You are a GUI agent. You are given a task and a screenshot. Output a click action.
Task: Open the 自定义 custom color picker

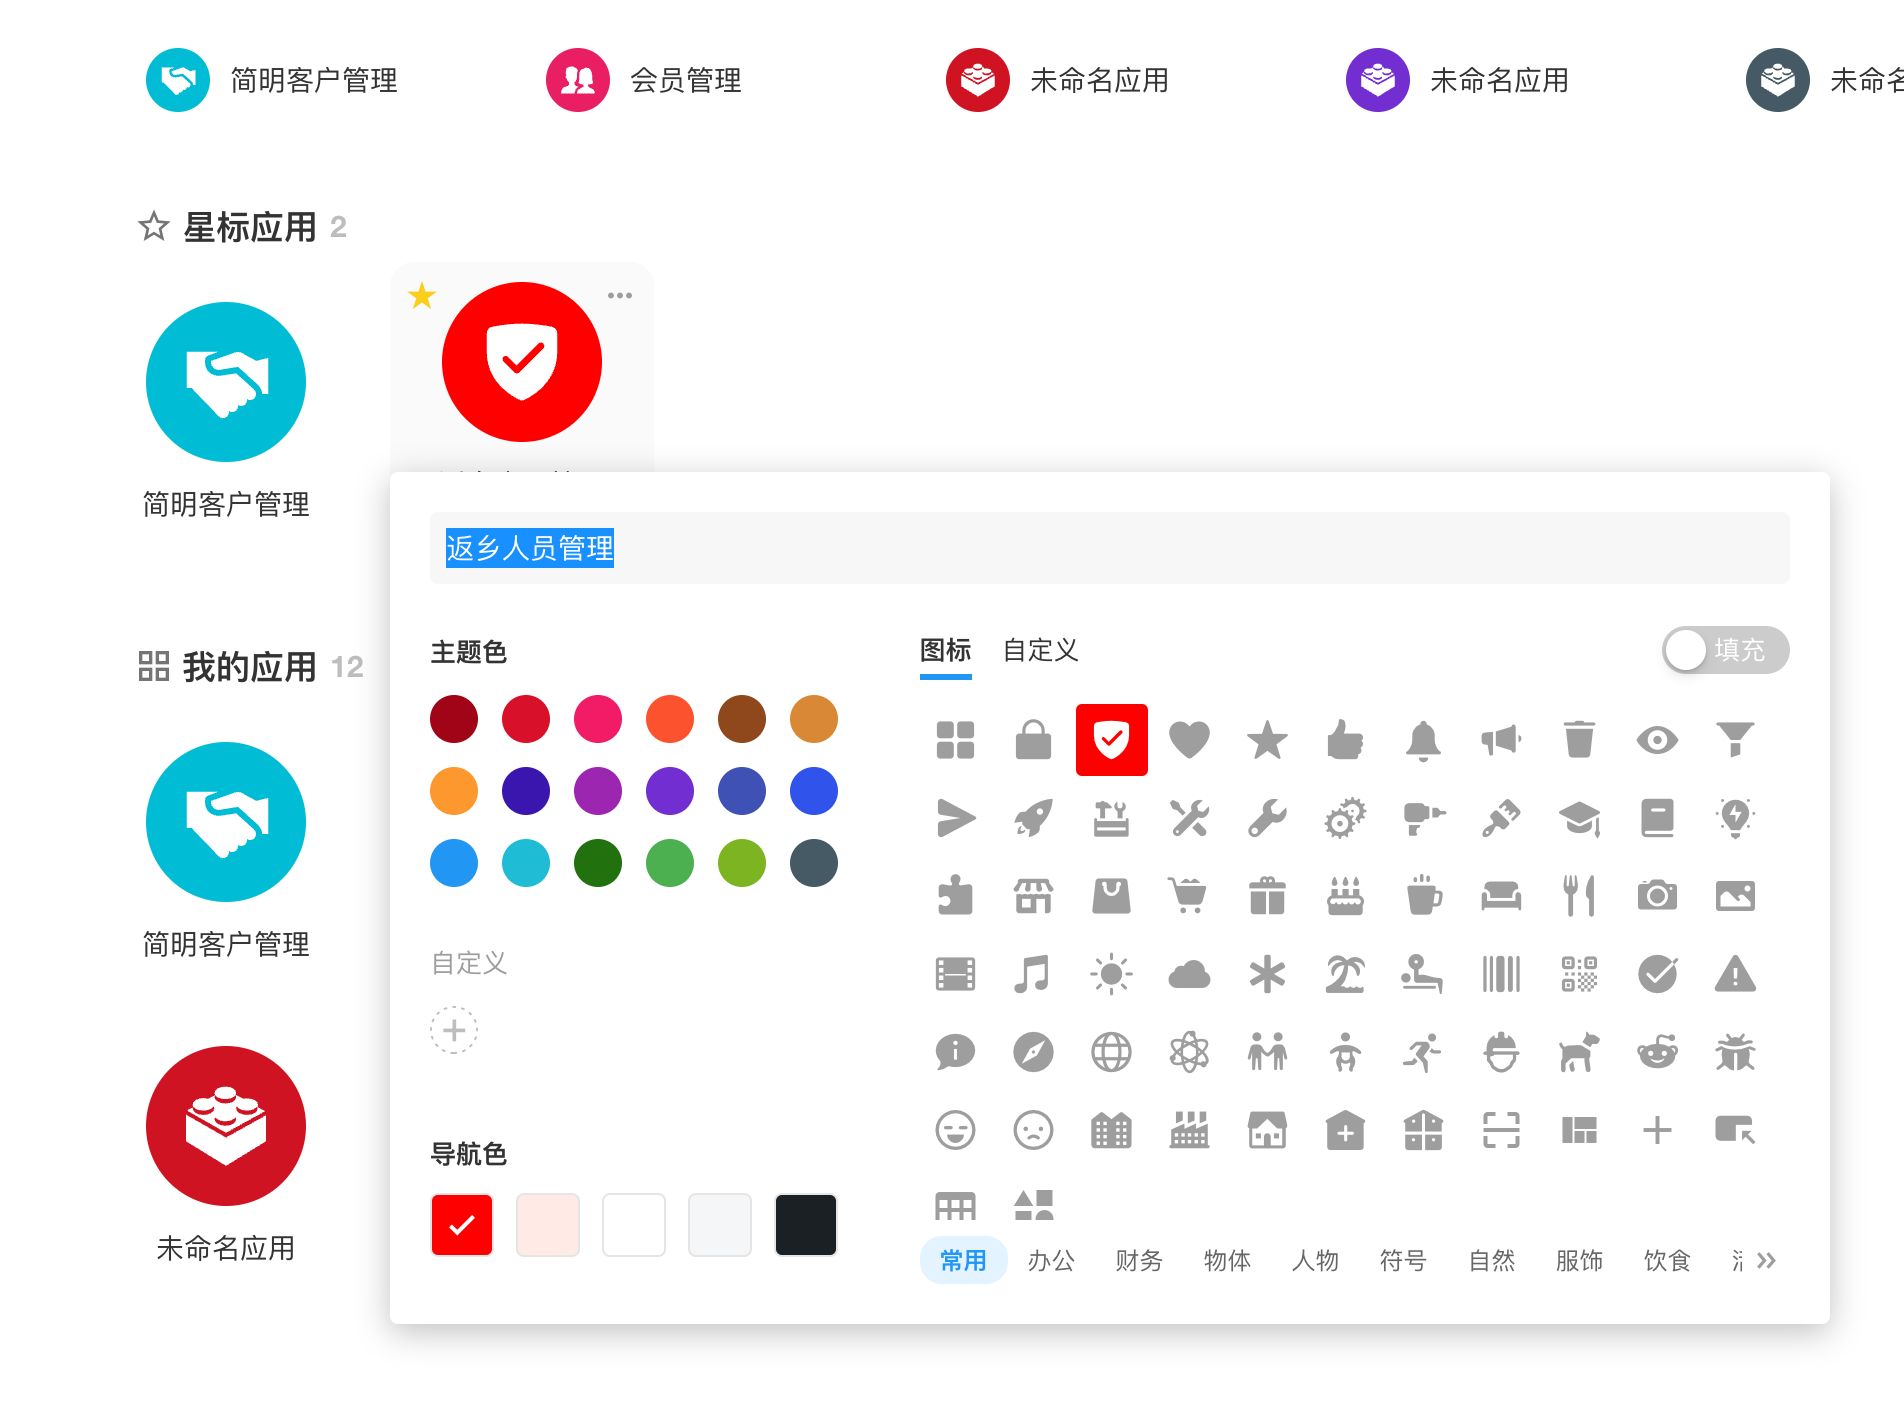click(454, 1030)
